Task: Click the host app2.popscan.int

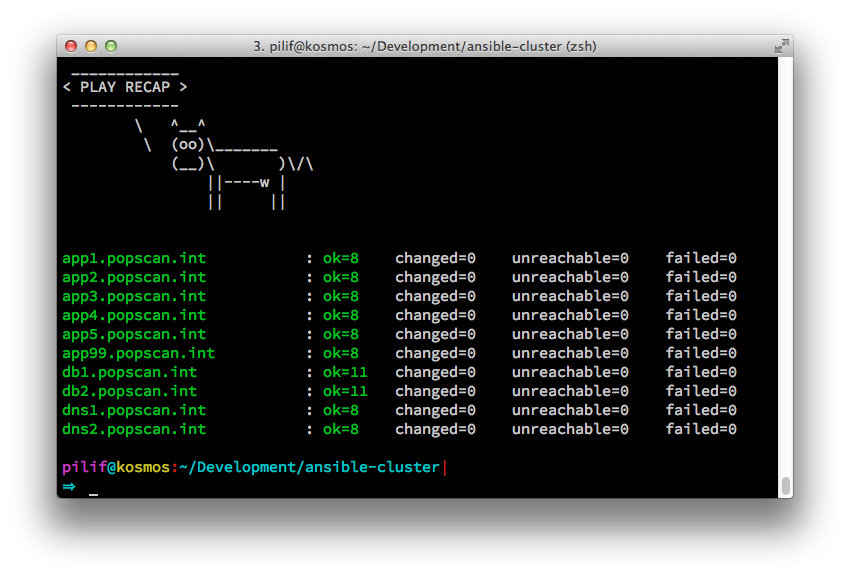Action: pos(134,277)
